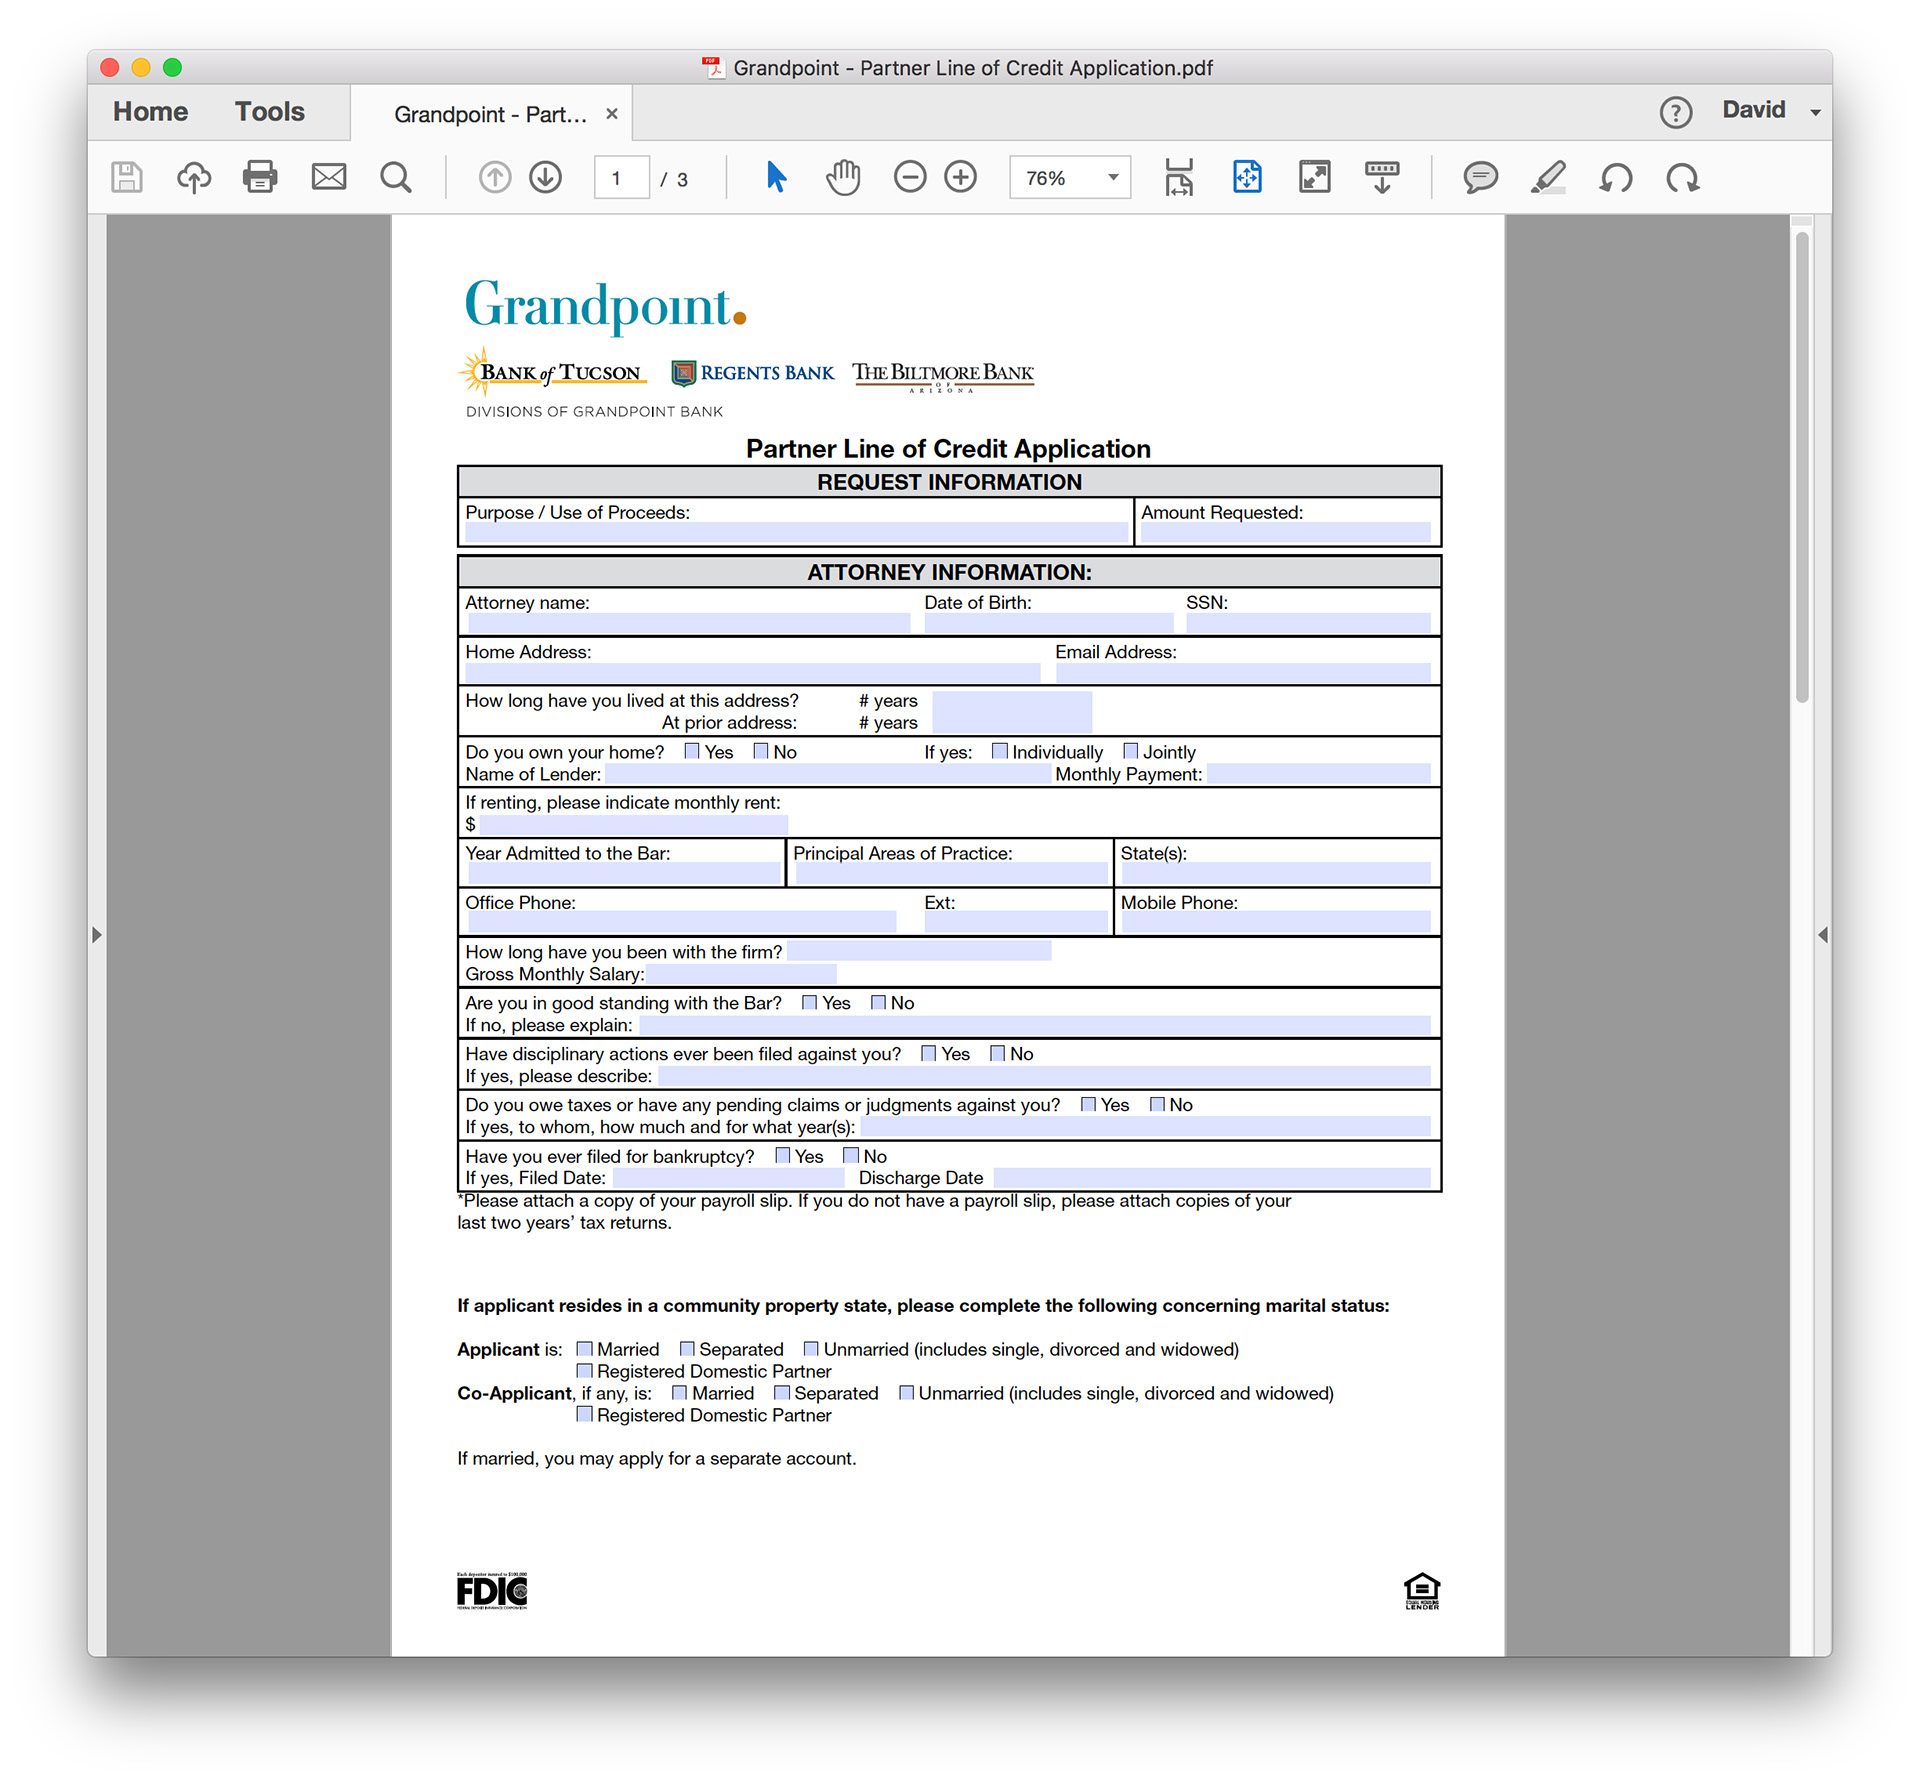Activate the Hand pan tool

[843, 178]
